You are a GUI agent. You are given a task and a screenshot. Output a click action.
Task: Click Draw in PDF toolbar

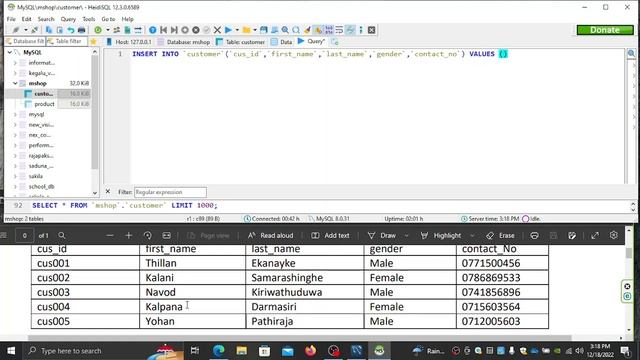382,236
